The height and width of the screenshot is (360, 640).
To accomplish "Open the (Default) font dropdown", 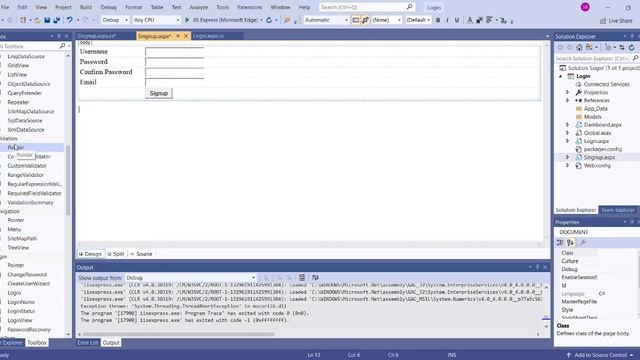I will tap(418, 20).
